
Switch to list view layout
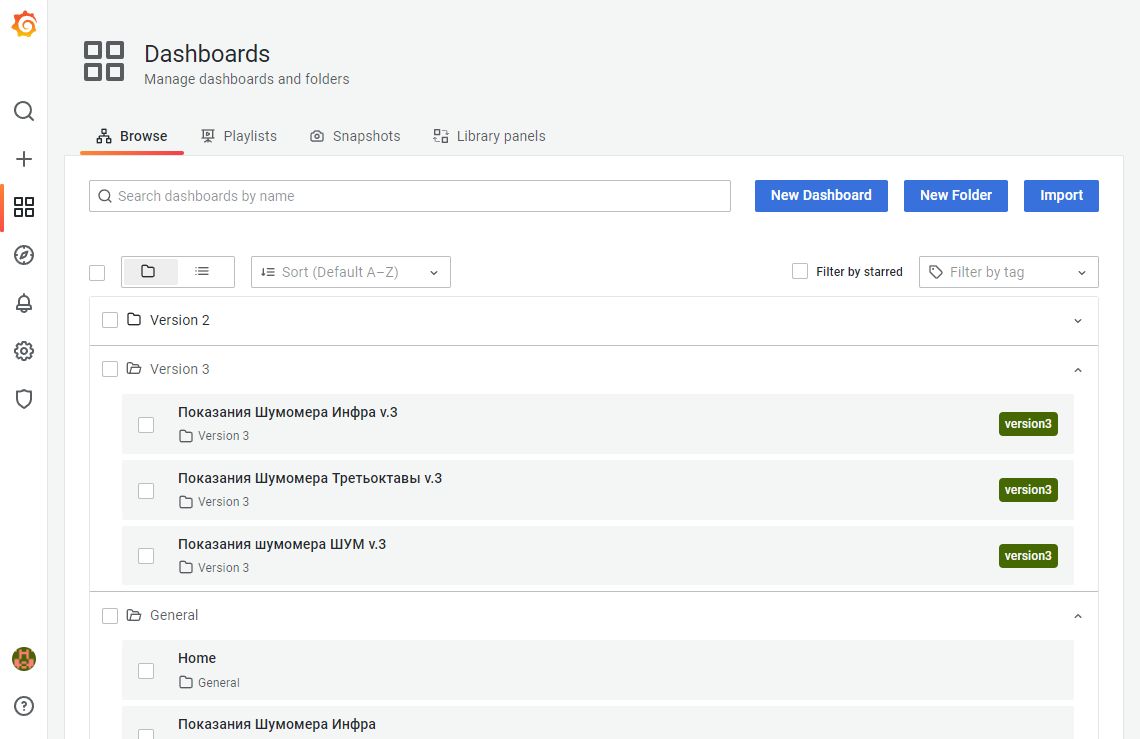point(202,271)
